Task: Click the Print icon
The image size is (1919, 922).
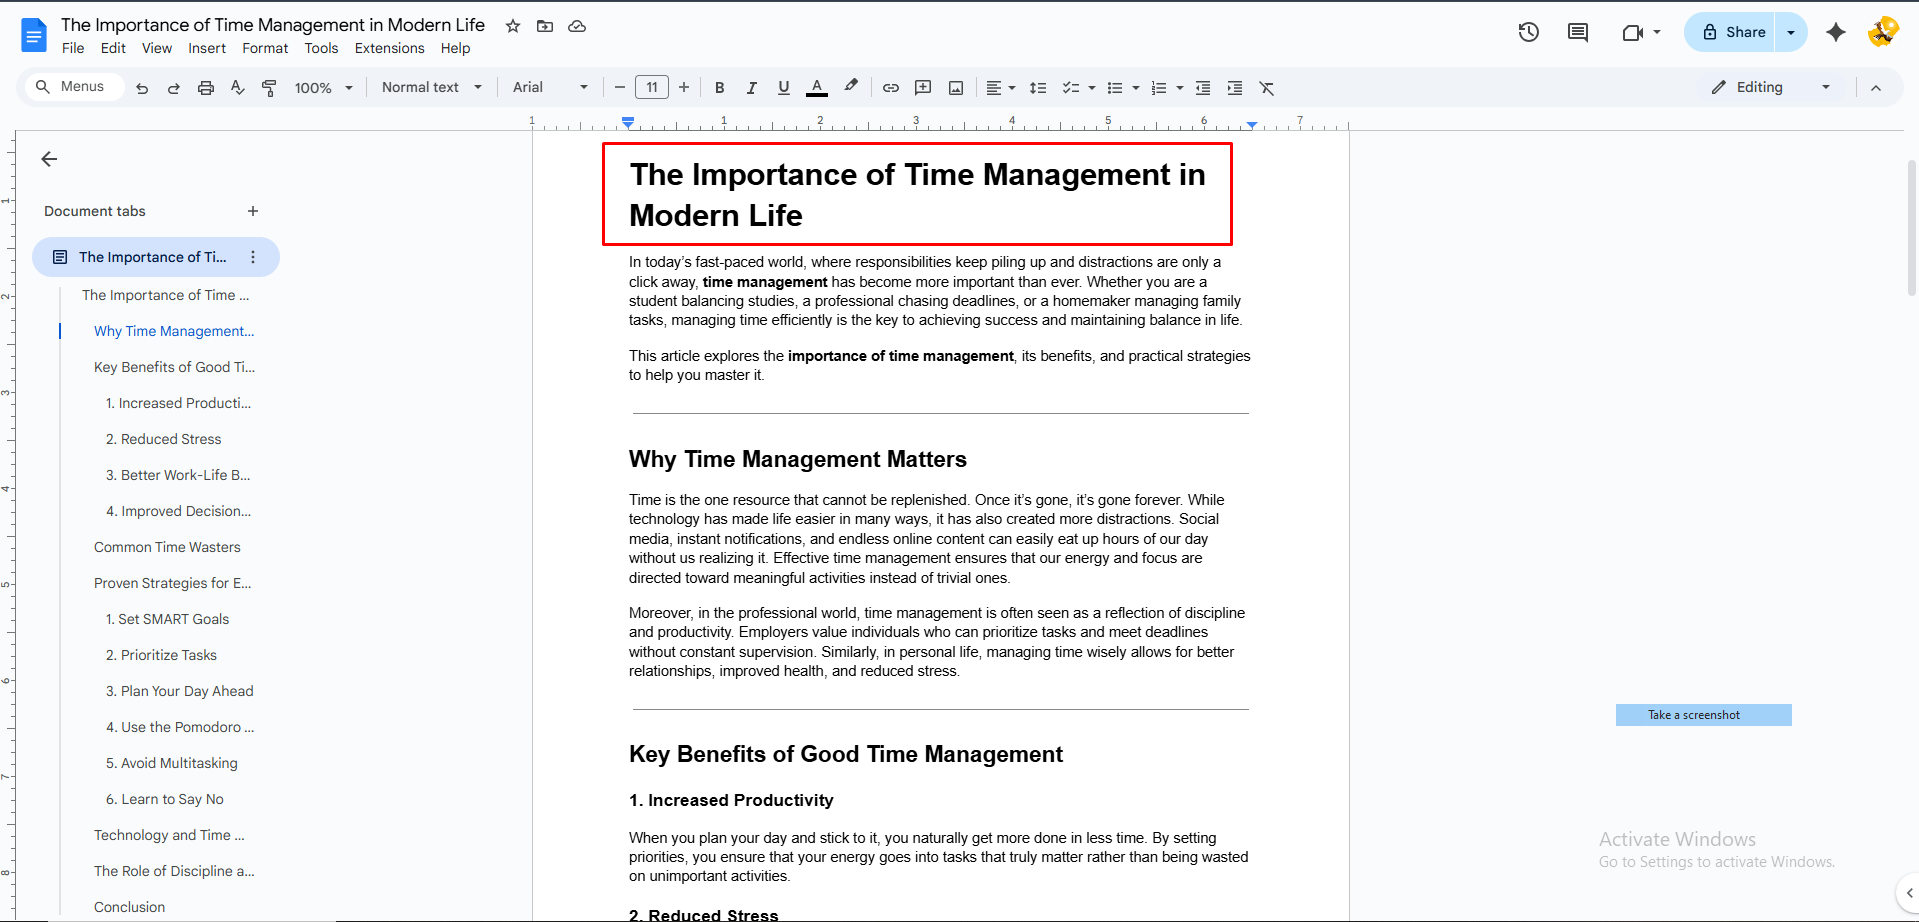Action: click(206, 88)
